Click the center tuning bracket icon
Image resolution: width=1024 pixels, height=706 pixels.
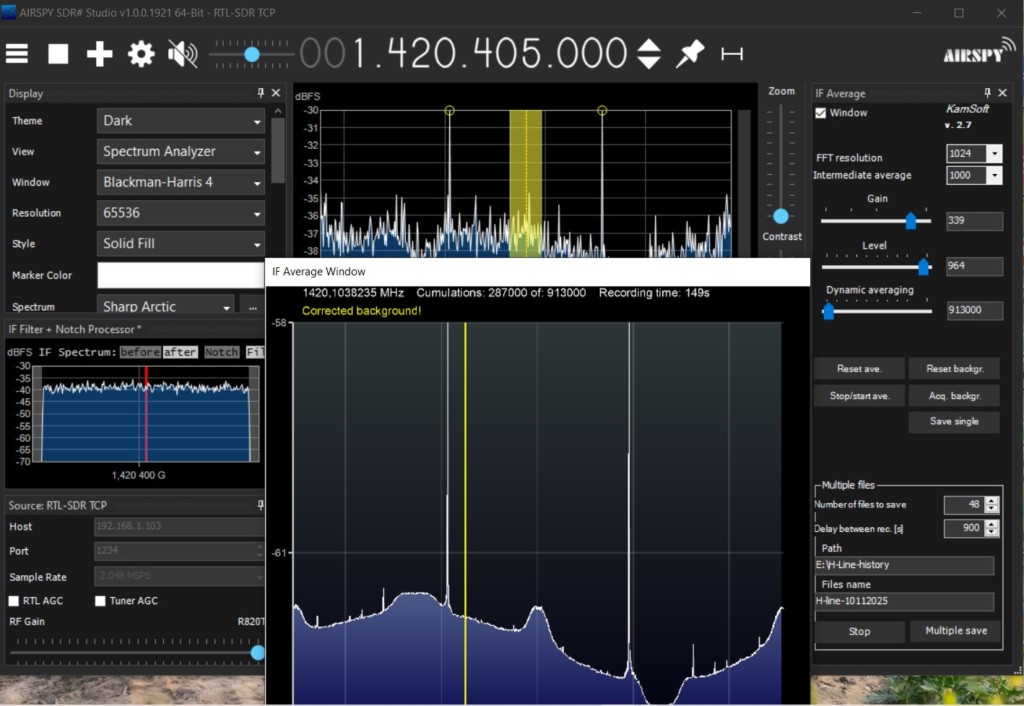(x=732, y=54)
